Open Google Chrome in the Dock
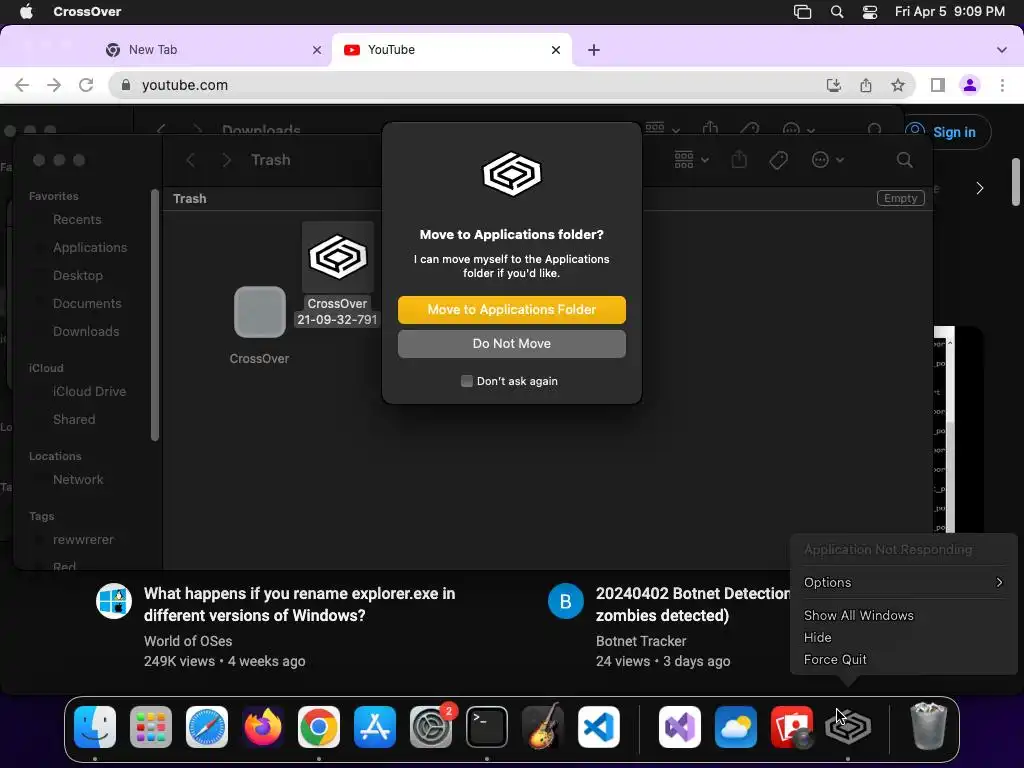Screen dimensions: 1024x768 (319, 727)
